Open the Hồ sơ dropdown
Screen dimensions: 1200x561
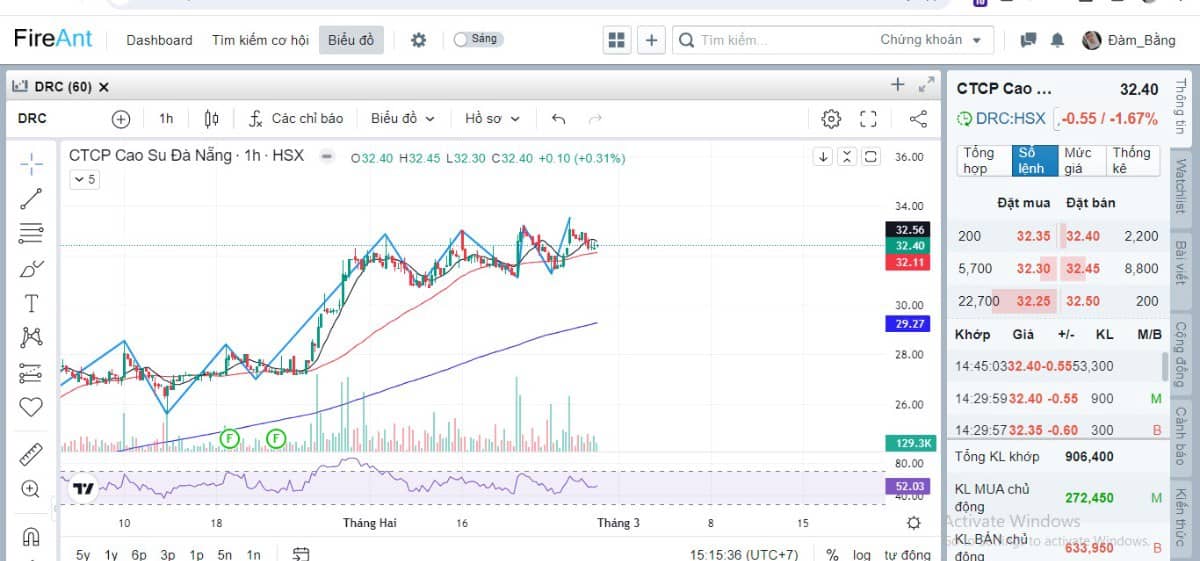[493, 119]
